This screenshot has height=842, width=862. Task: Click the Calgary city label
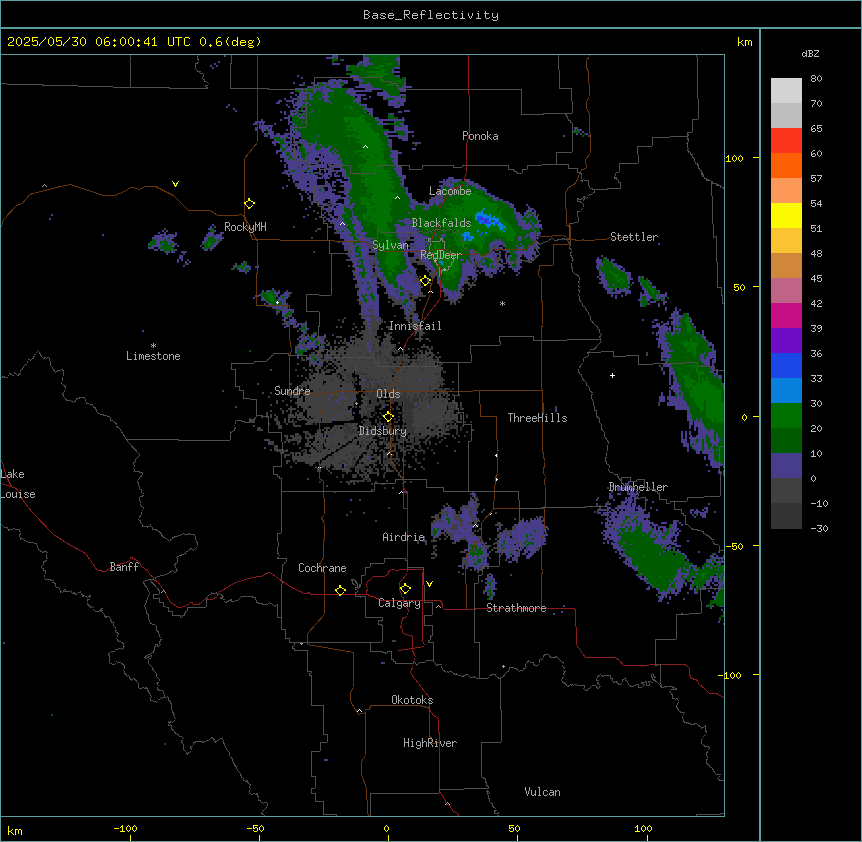pos(399,603)
